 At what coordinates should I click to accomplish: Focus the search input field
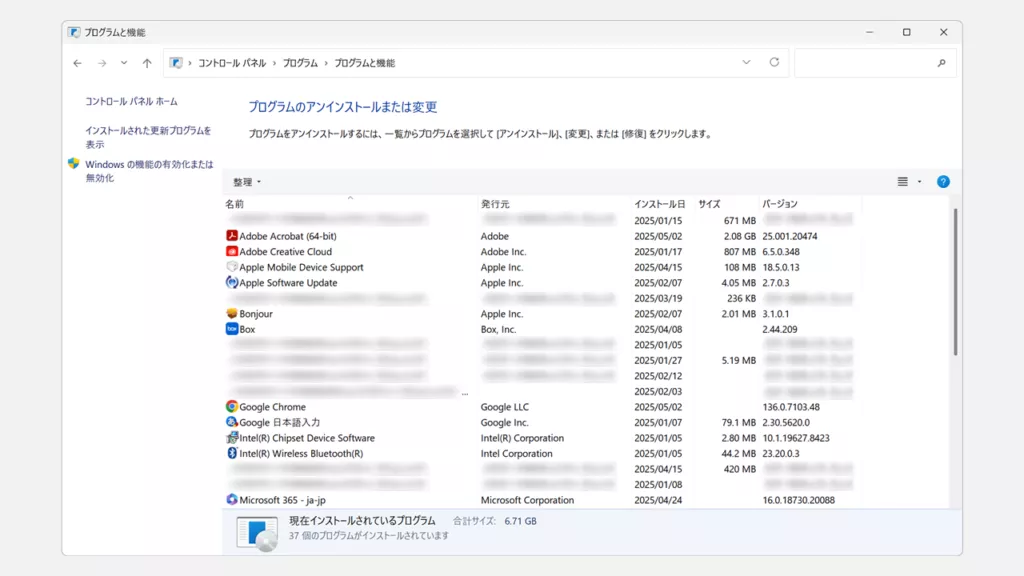point(865,63)
